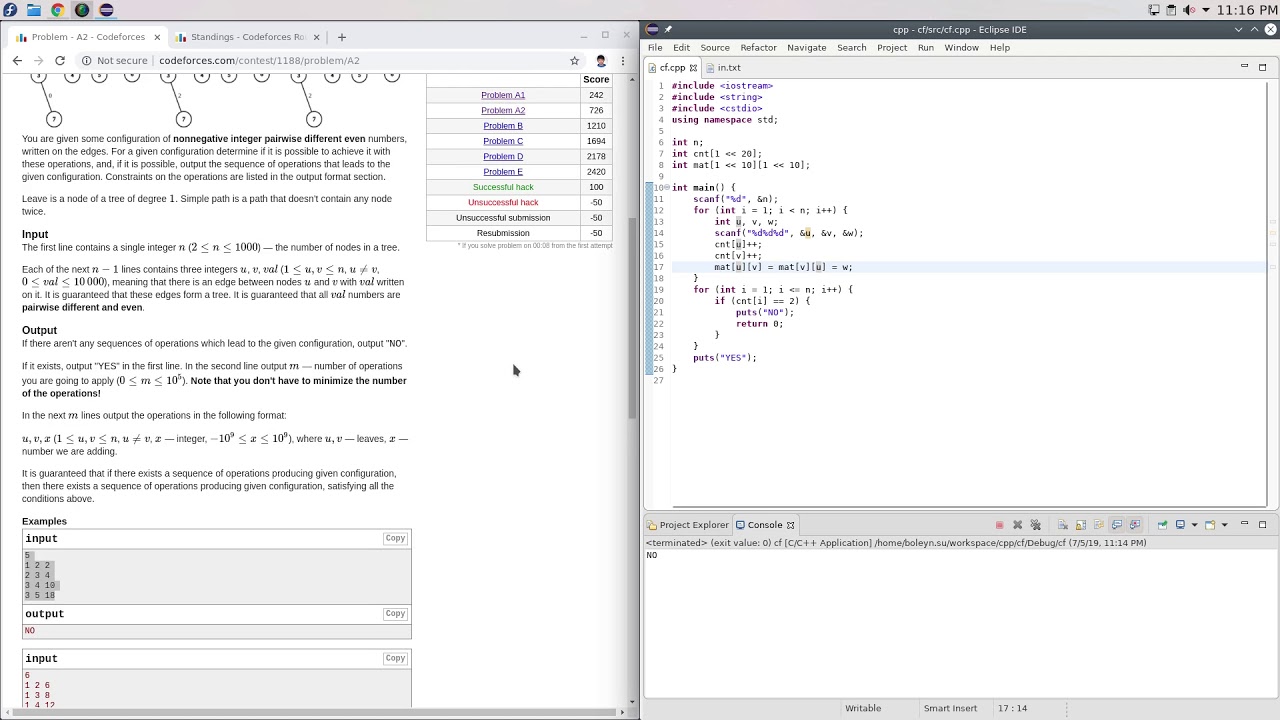Open the Problem B link
Screen dimensions: 1280x720
pyautogui.click(x=503, y=126)
